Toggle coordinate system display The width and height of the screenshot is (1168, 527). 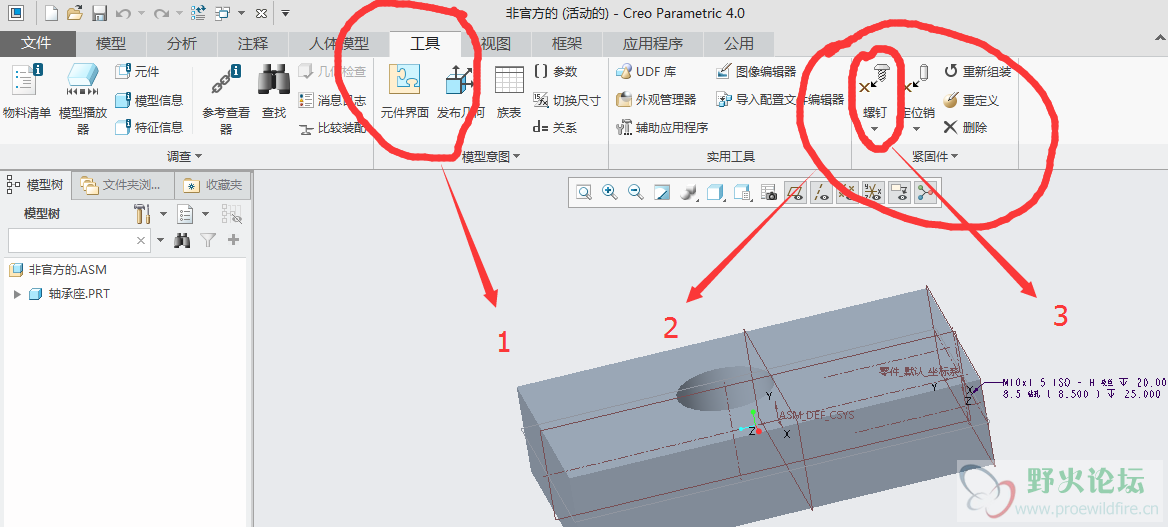coord(872,193)
